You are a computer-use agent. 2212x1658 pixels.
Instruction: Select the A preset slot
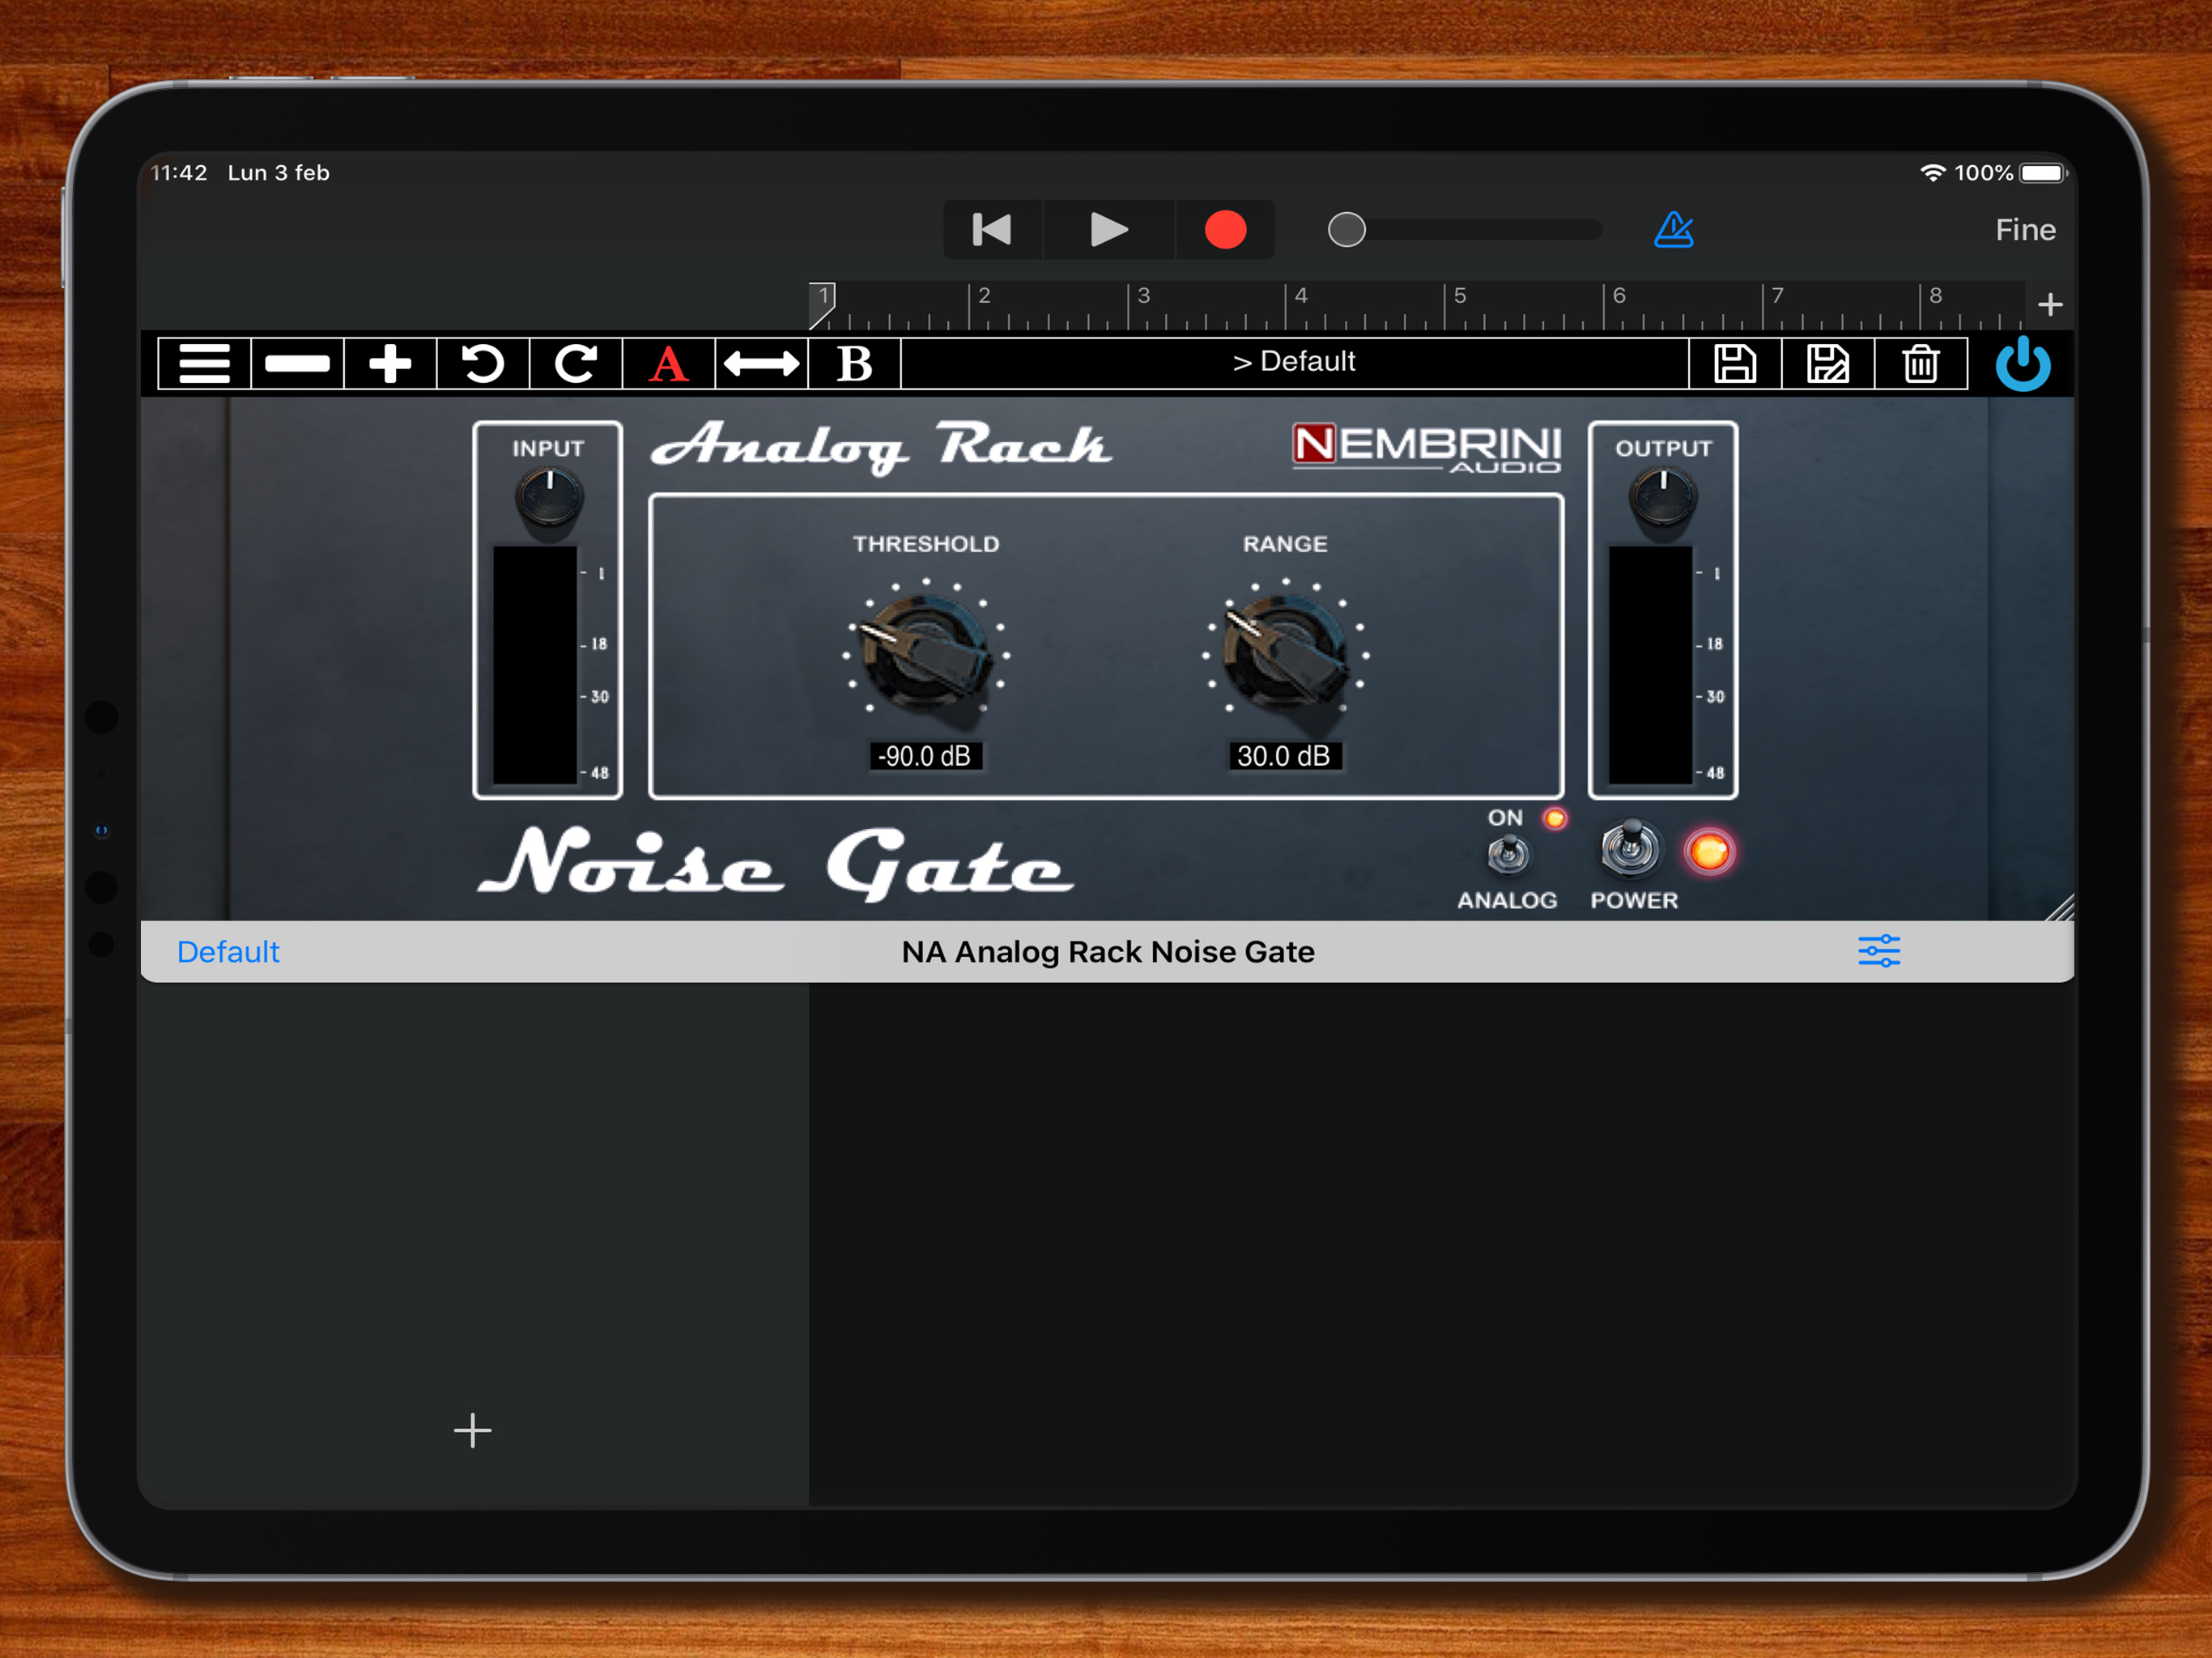click(668, 363)
